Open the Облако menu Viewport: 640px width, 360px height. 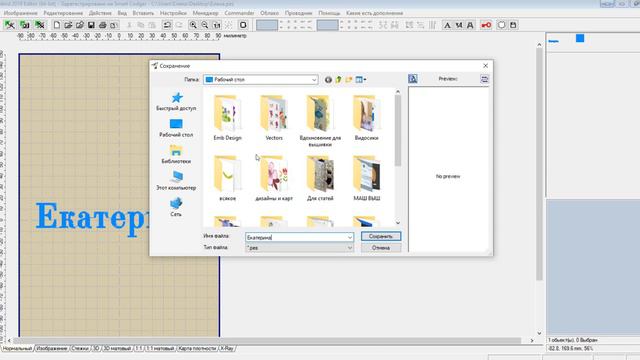coord(269,13)
